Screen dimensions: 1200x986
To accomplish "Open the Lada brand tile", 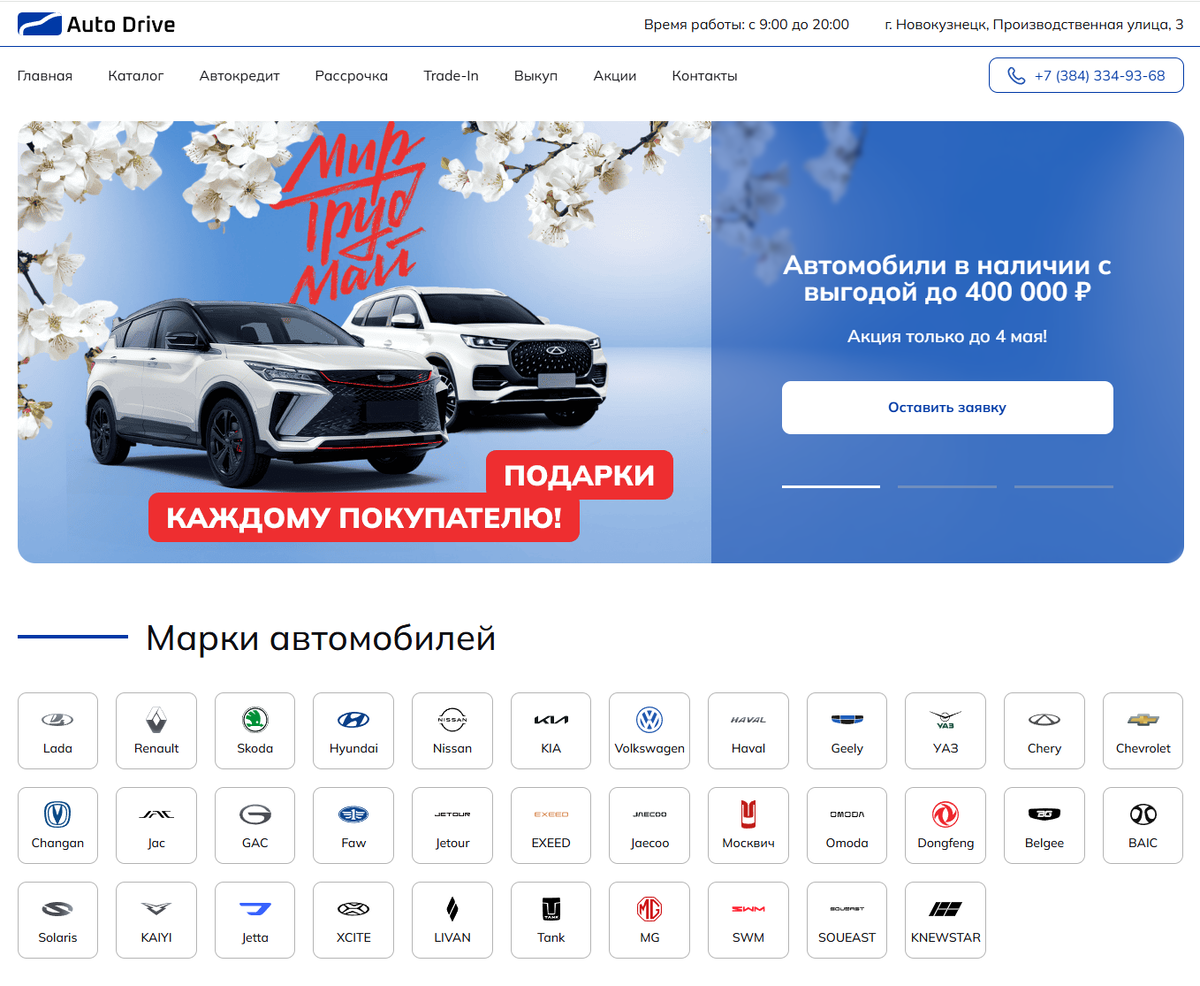I will coord(58,731).
